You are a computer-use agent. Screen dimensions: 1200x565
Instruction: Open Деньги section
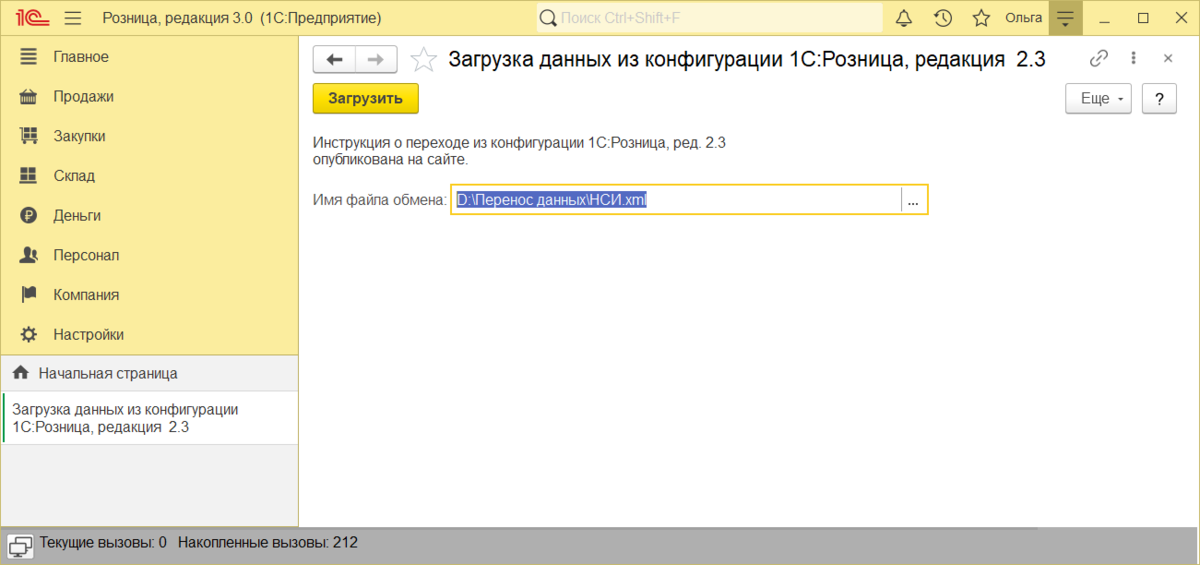click(x=149, y=215)
